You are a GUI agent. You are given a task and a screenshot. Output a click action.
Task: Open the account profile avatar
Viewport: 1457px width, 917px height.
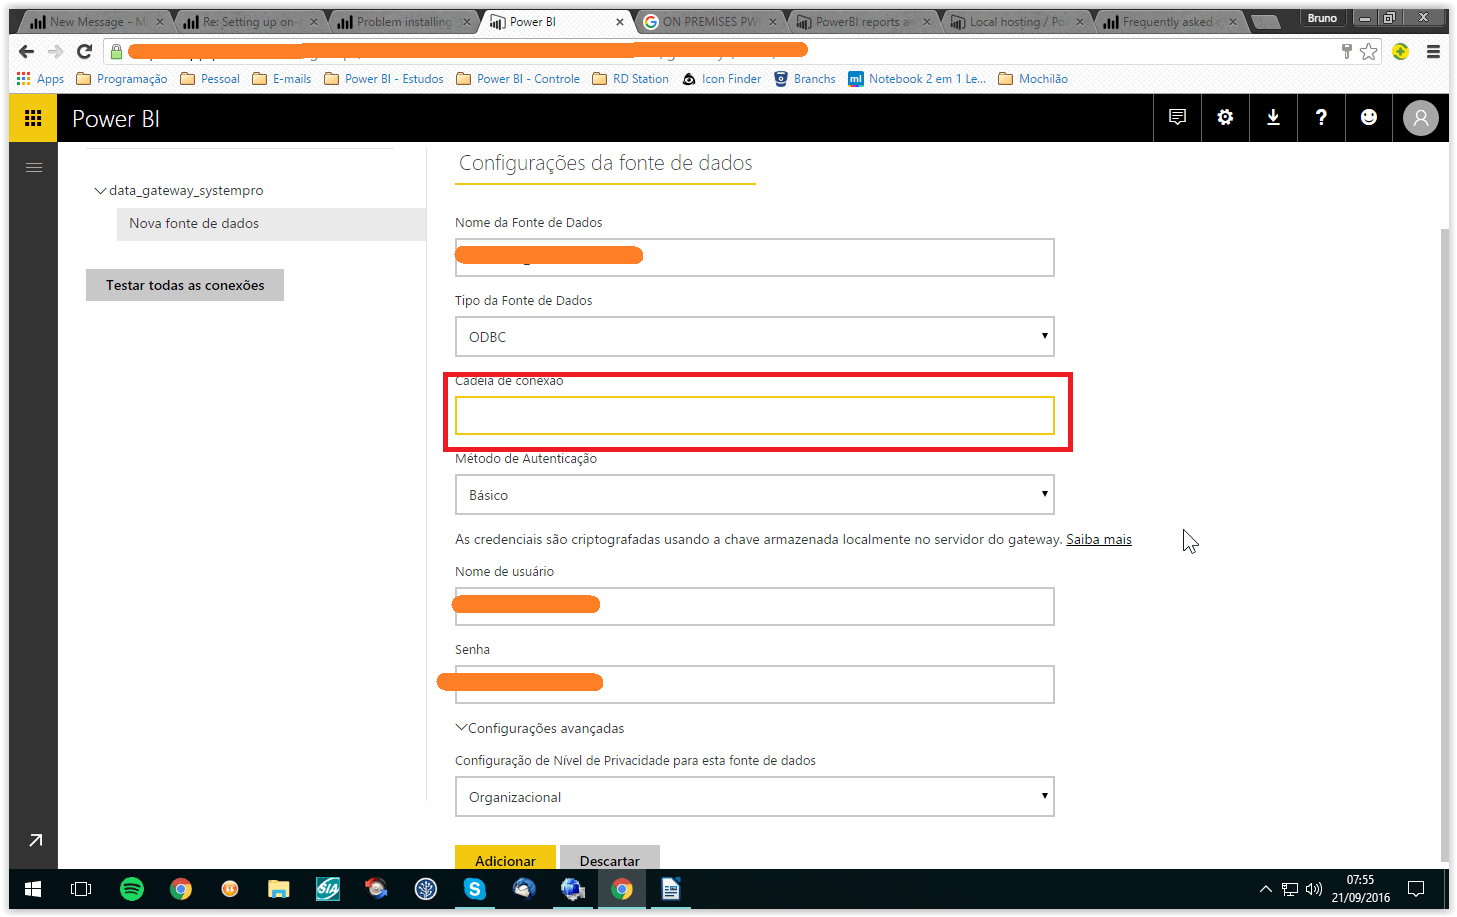1419,117
